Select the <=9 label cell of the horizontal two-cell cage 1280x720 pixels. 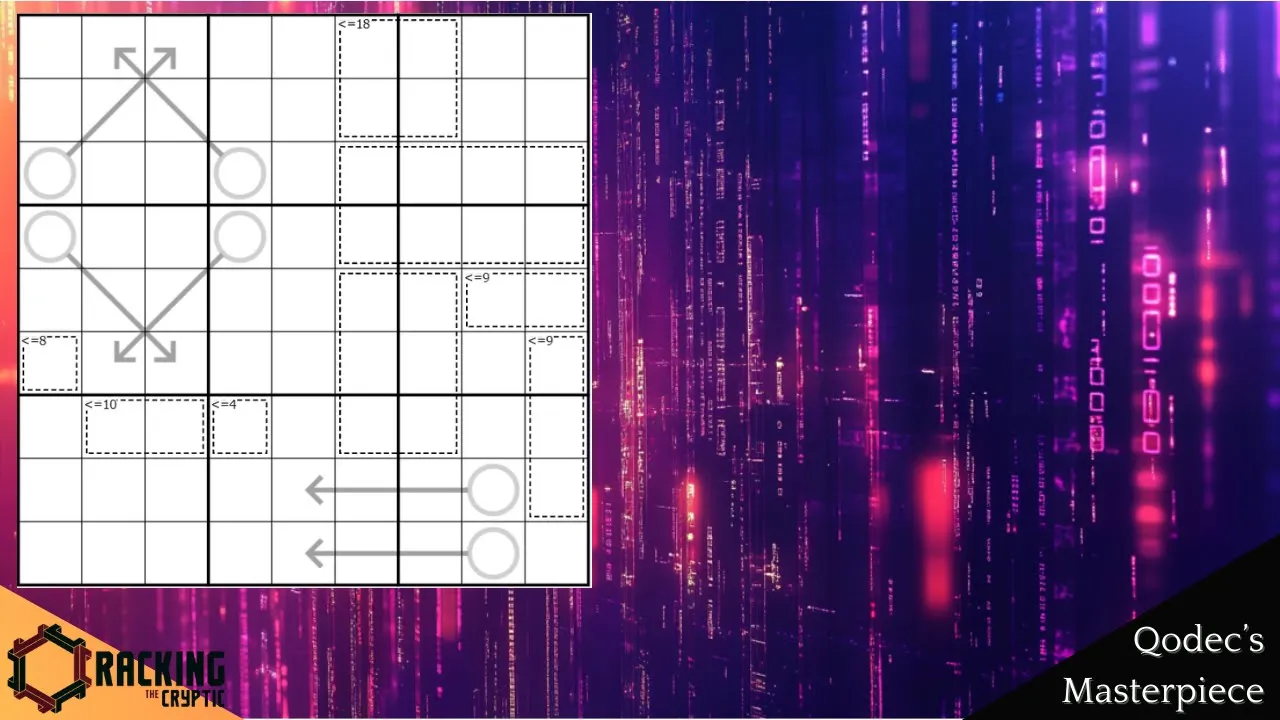point(493,300)
